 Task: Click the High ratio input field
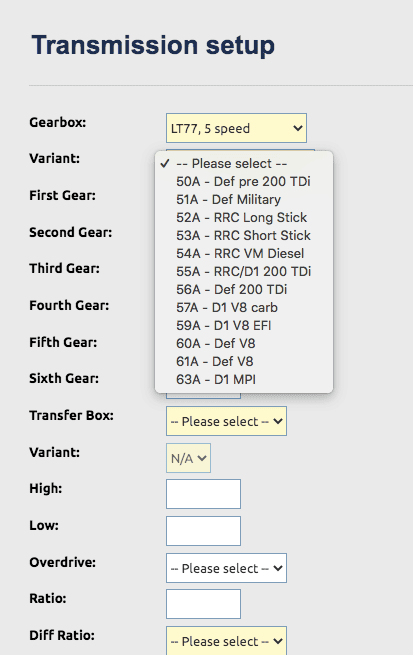[x=203, y=494]
